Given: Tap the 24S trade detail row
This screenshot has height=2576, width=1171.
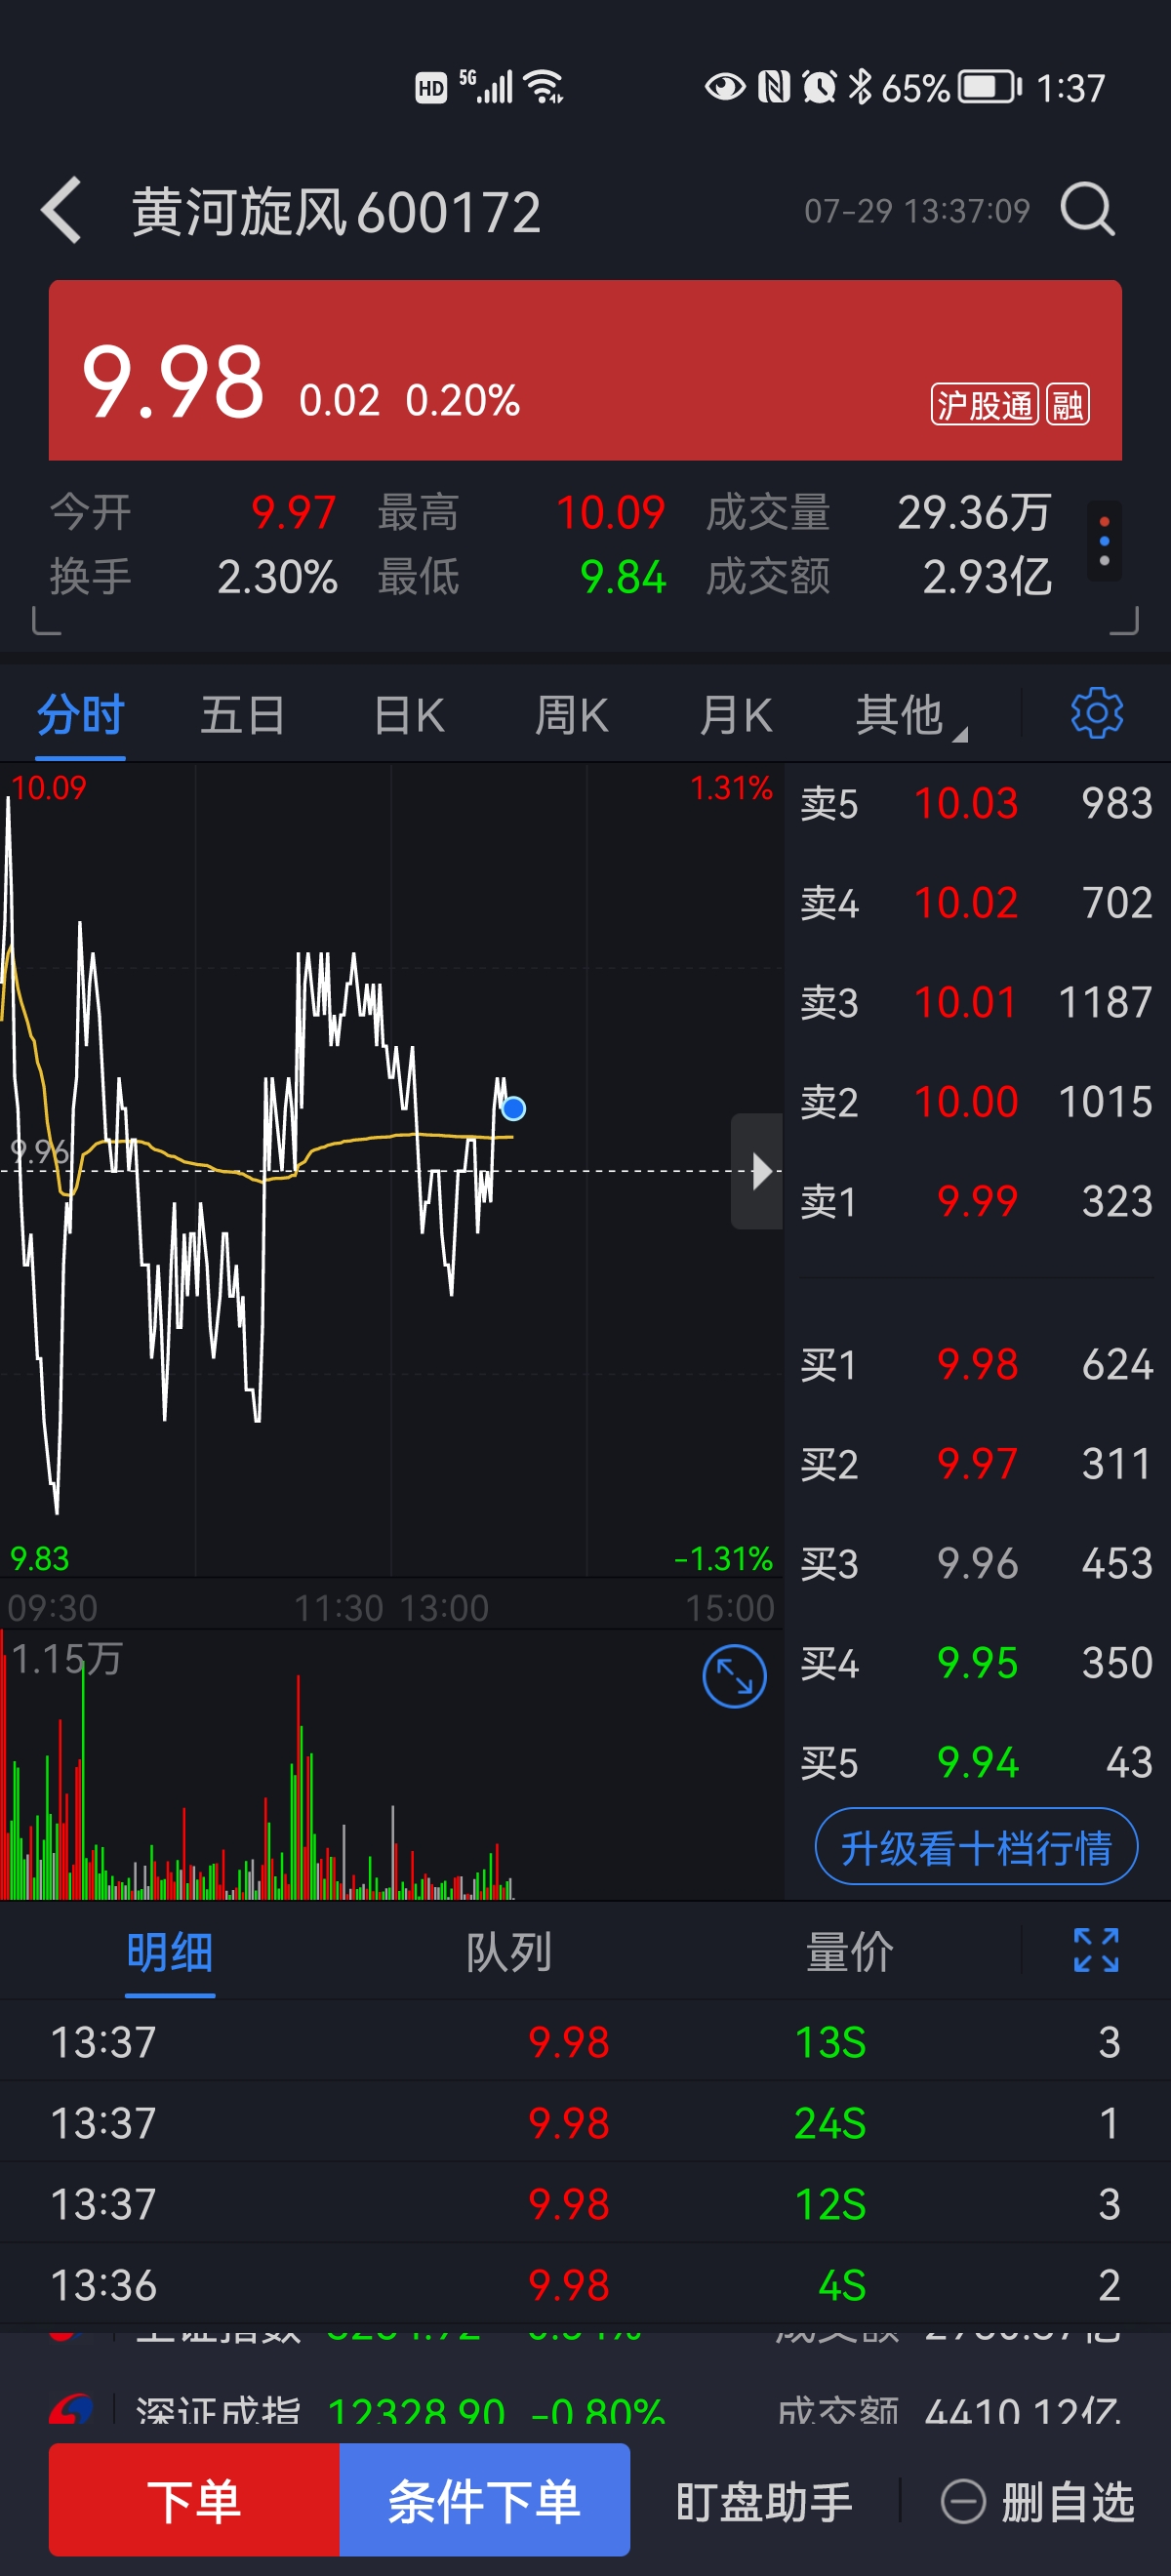Looking at the screenshot, I should point(585,2123).
